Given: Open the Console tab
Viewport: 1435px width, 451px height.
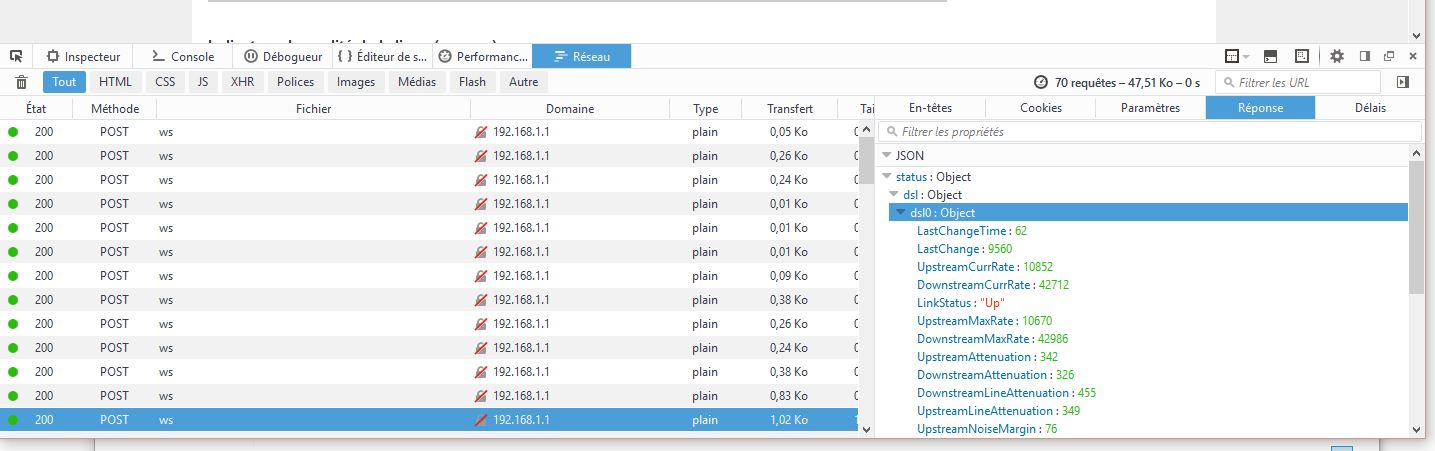Looking at the screenshot, I should pyautogui.click(x=183, y=57).
